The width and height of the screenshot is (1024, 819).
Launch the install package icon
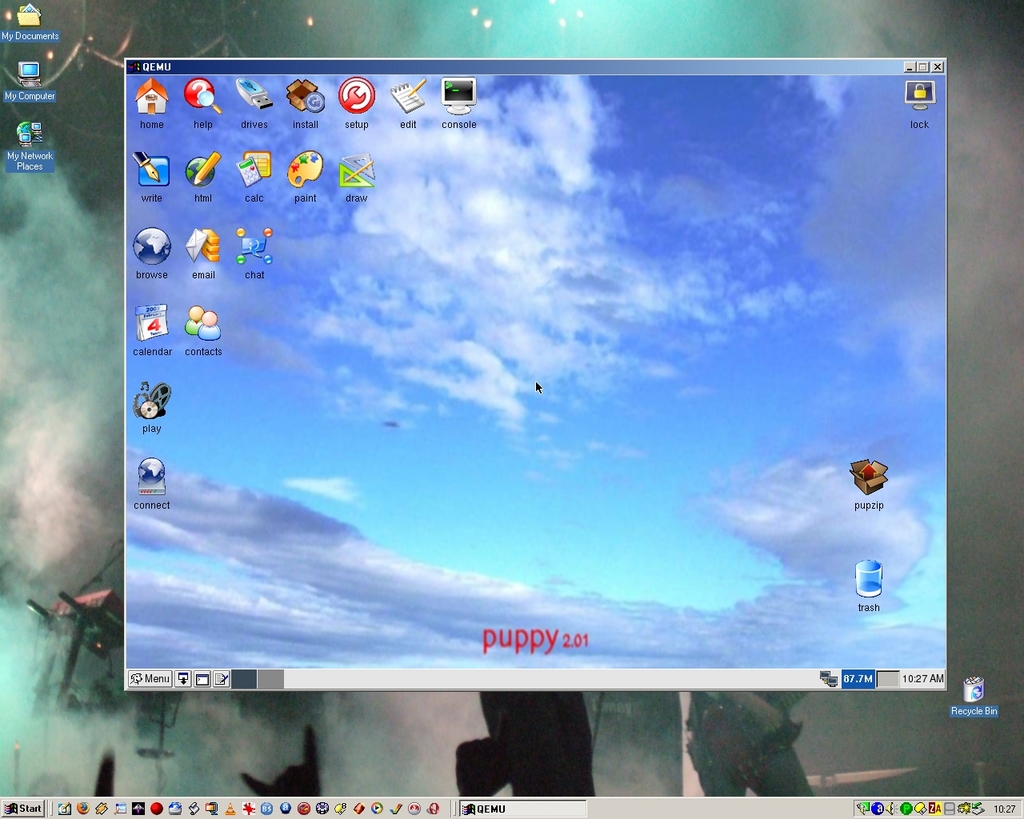pos(305,103)
